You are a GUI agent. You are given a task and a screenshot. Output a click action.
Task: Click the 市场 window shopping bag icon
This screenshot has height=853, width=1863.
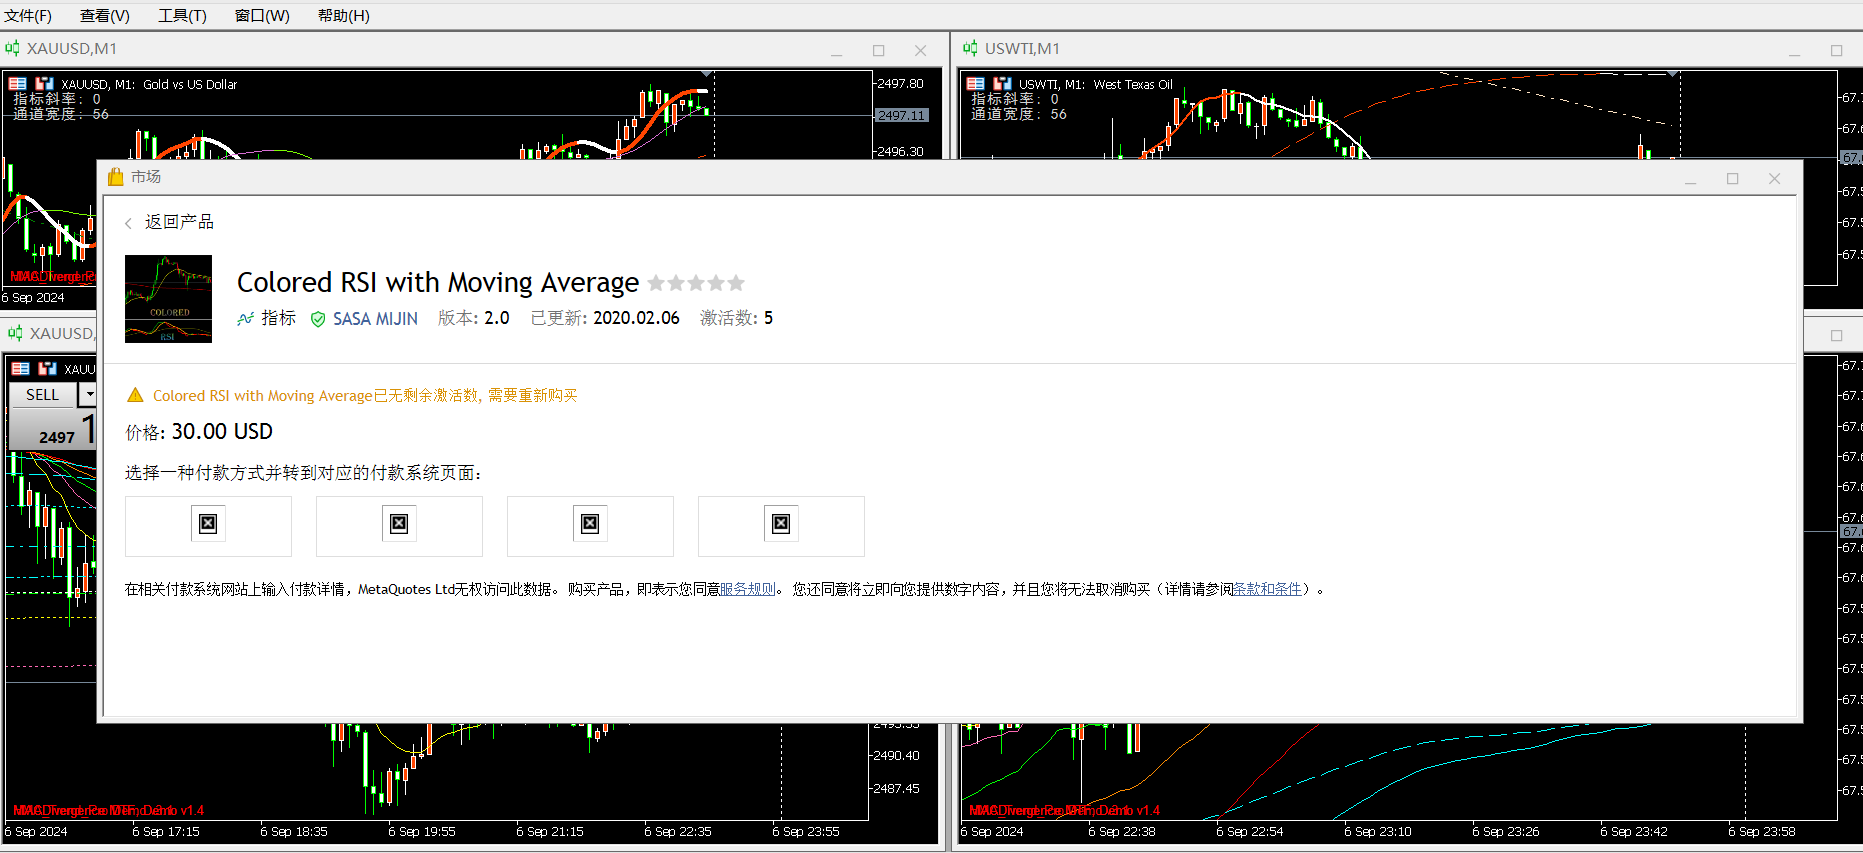click(x=116, y=177)
